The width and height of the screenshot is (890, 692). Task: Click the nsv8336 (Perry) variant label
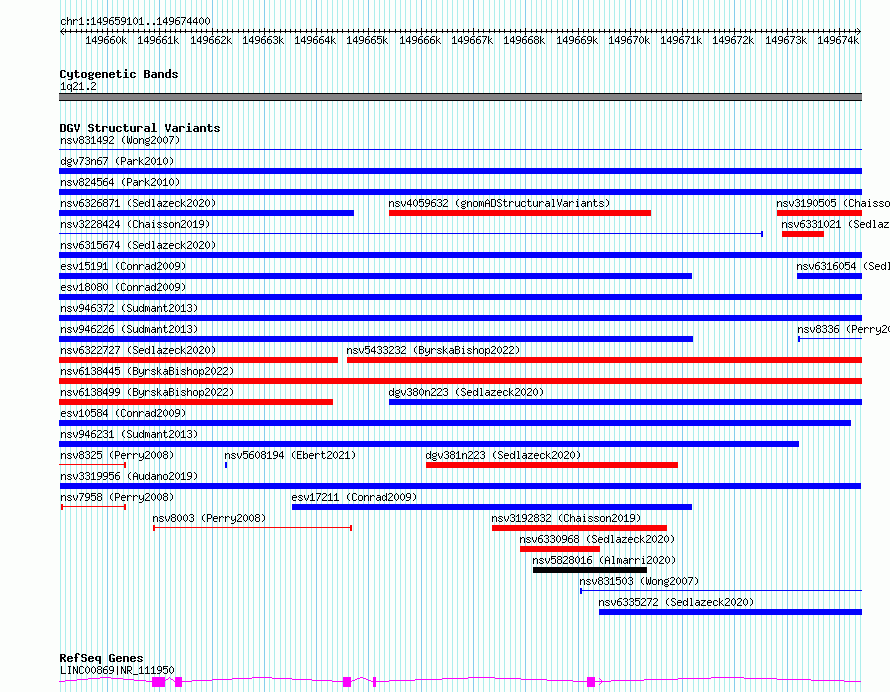pos(843,329)
